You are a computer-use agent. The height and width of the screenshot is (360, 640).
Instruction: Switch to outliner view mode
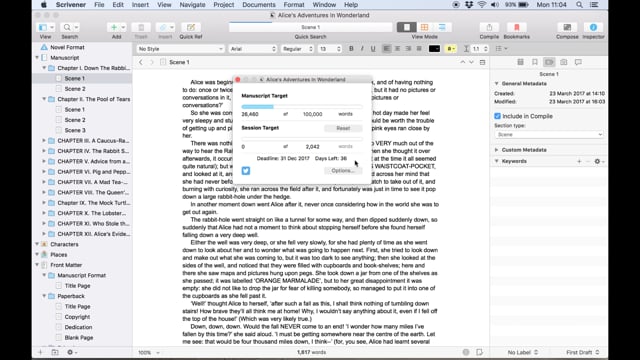442,27
